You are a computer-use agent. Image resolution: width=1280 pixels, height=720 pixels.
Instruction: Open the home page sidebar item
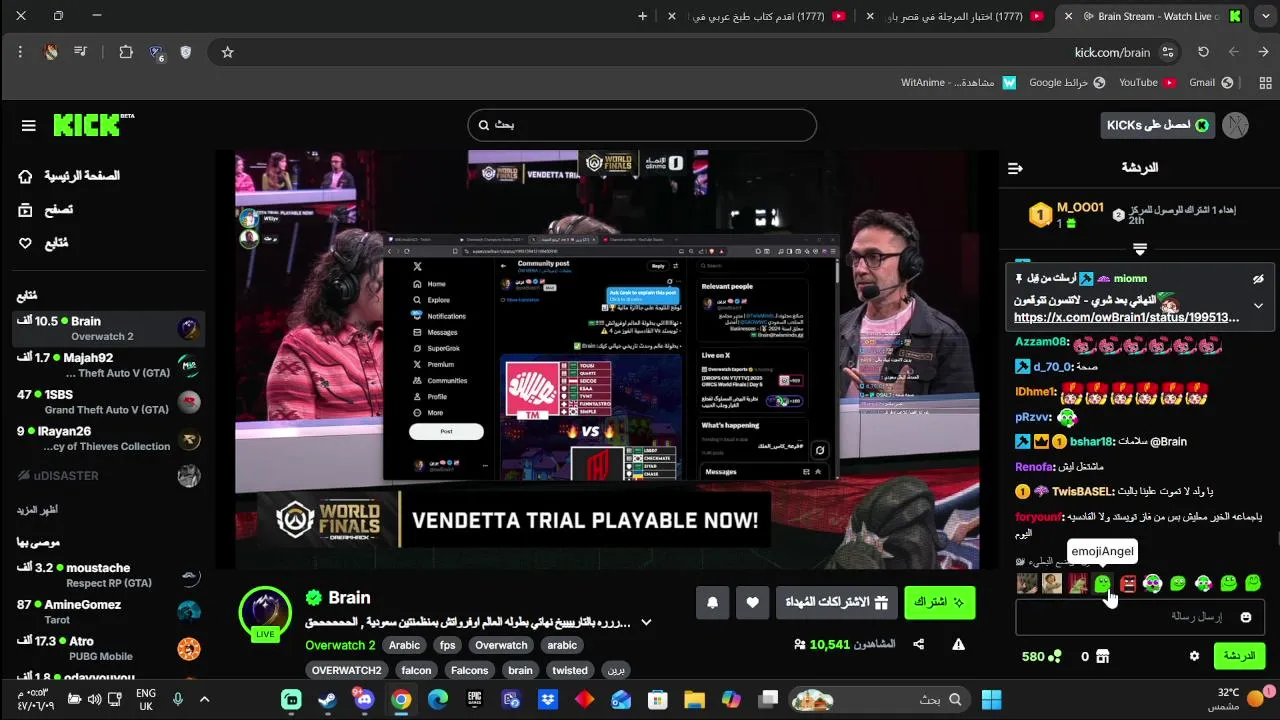(68, 176)
